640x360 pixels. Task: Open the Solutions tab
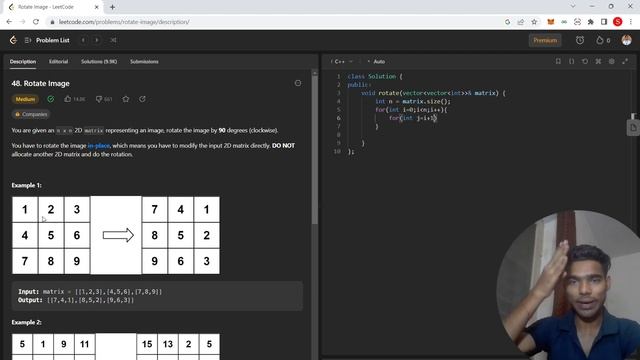click(99, 62)
